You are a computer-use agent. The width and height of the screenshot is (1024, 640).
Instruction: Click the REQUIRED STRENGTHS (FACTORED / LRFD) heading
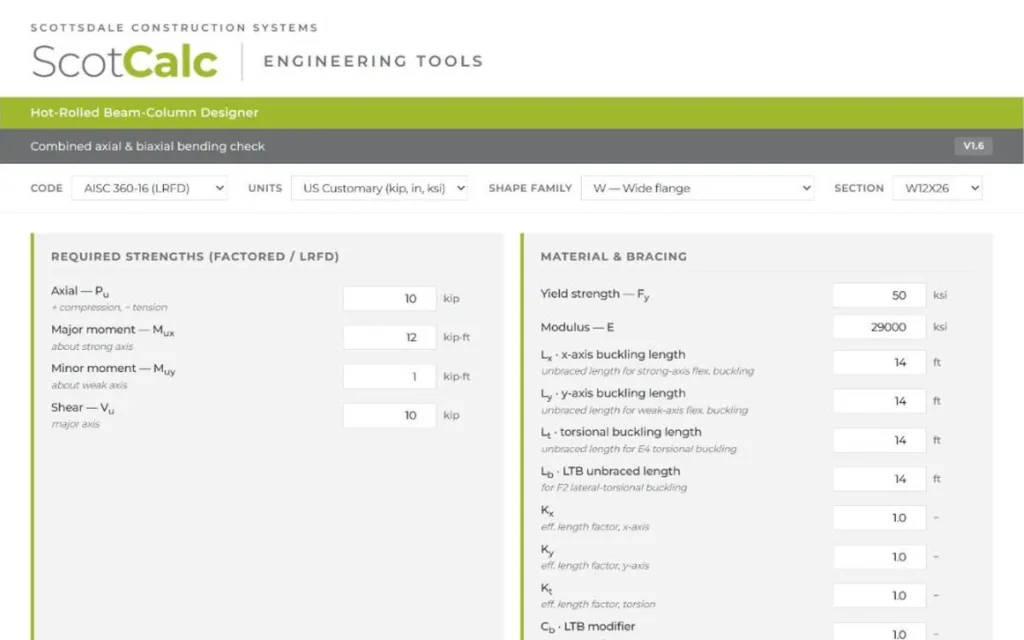(195, 257)
